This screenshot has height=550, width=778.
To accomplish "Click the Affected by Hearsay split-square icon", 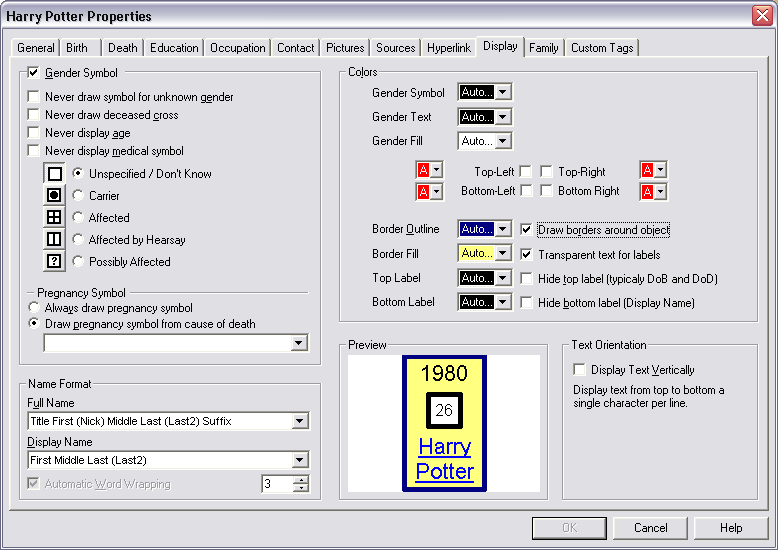I will point(54,239).
